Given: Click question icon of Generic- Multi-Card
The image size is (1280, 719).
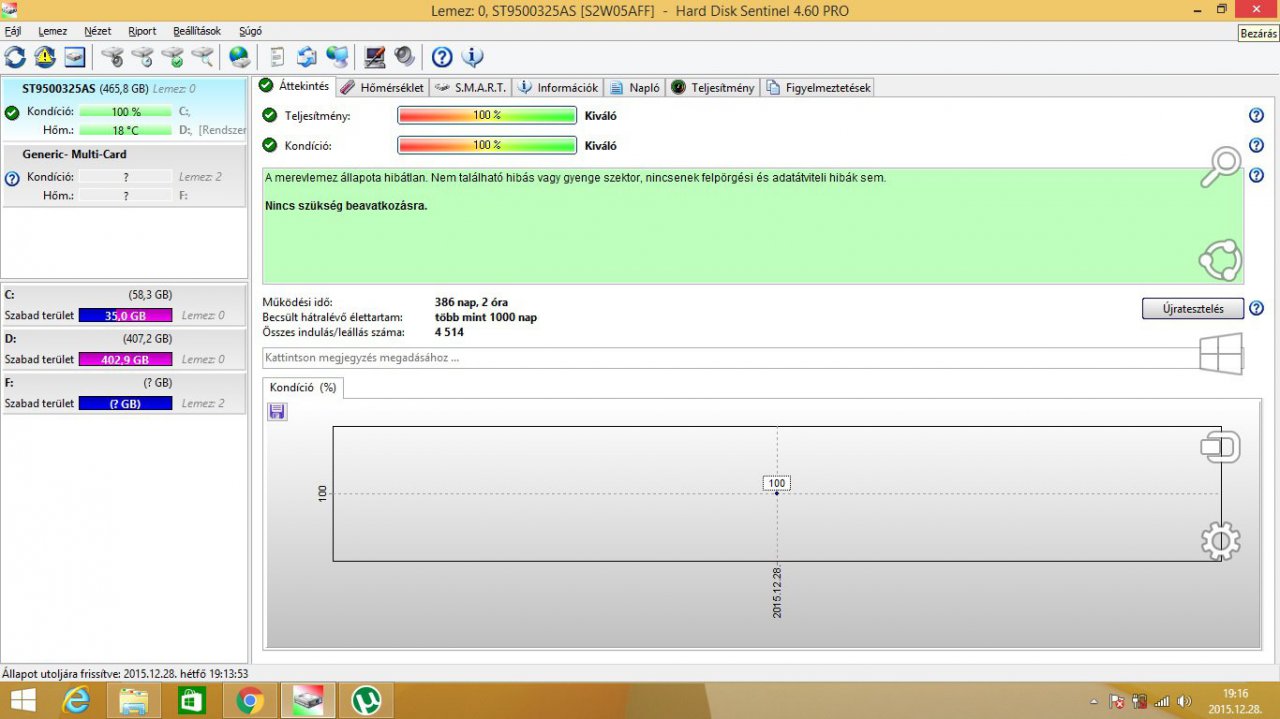Looking at the screenshot, I should pyautogui.click(x=12, y=179).
